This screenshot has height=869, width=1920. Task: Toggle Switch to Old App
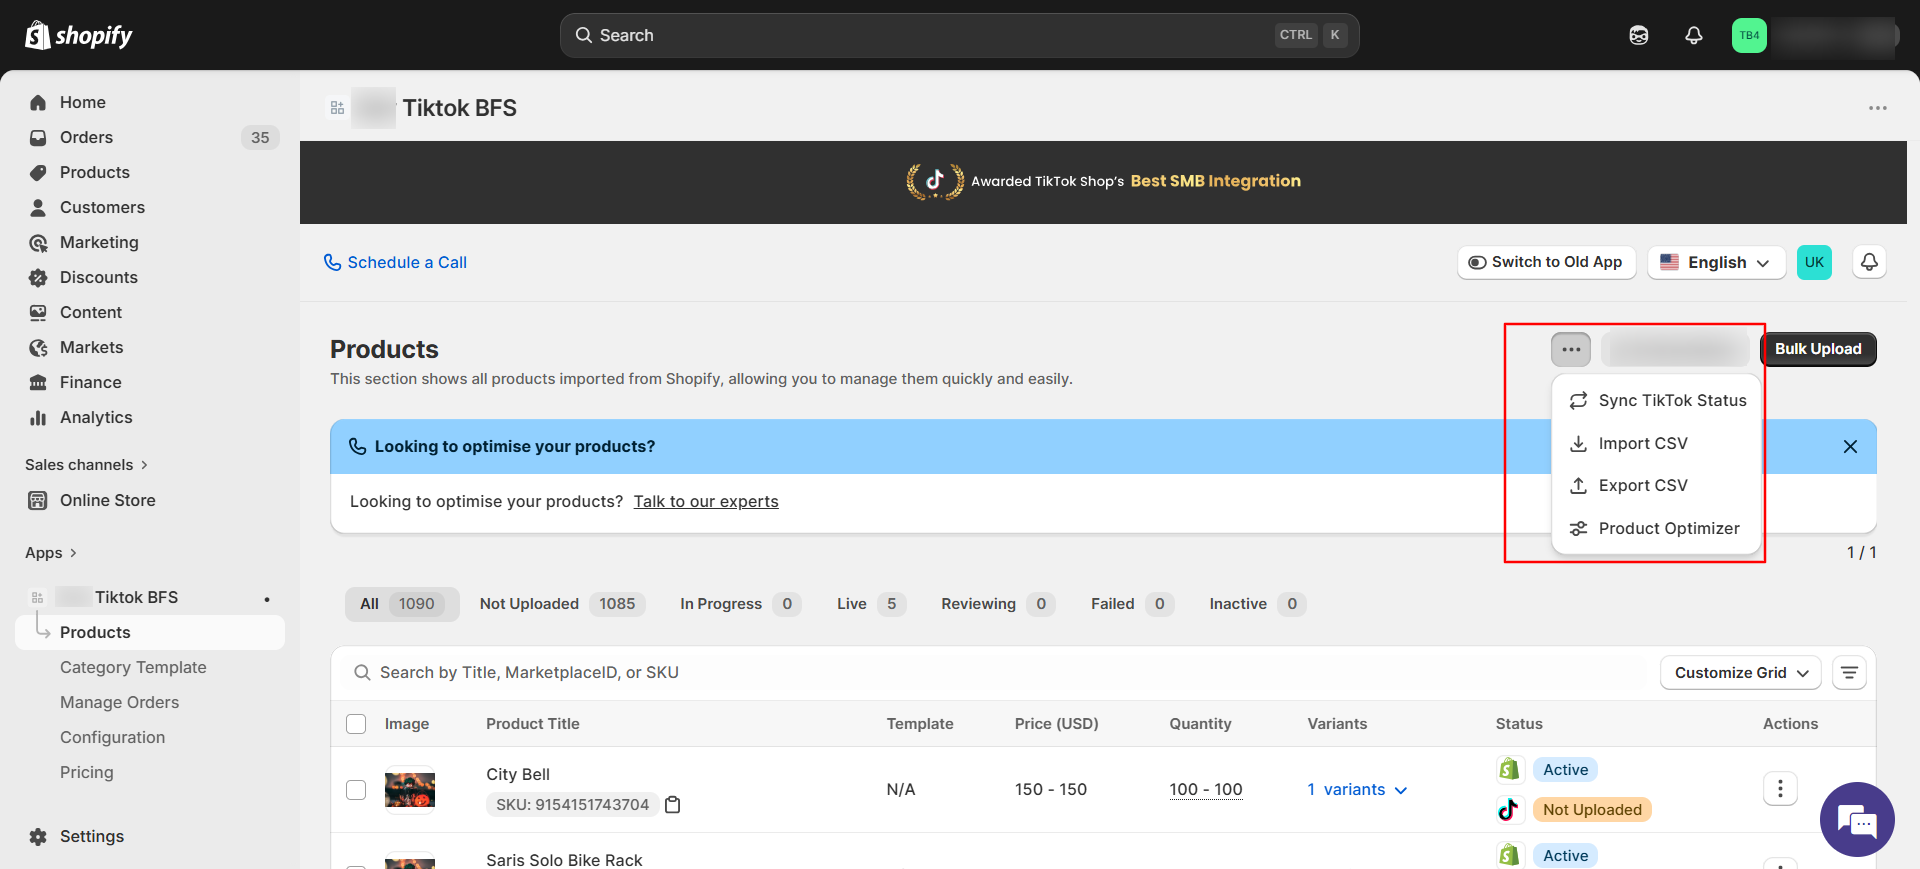coord(1545,262)
